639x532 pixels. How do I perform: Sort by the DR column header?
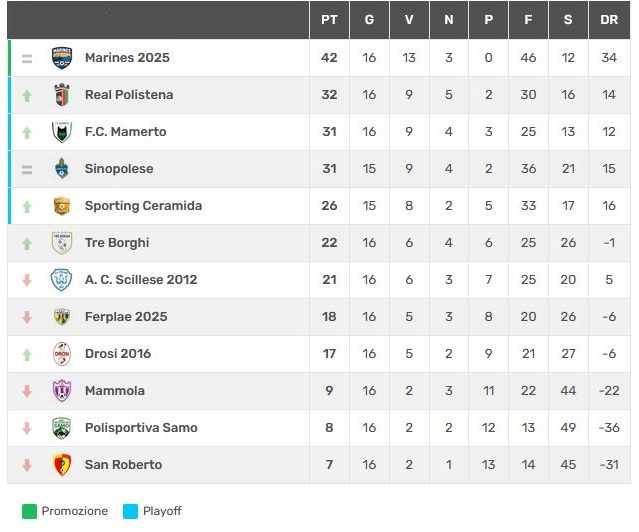click(609, 20)
